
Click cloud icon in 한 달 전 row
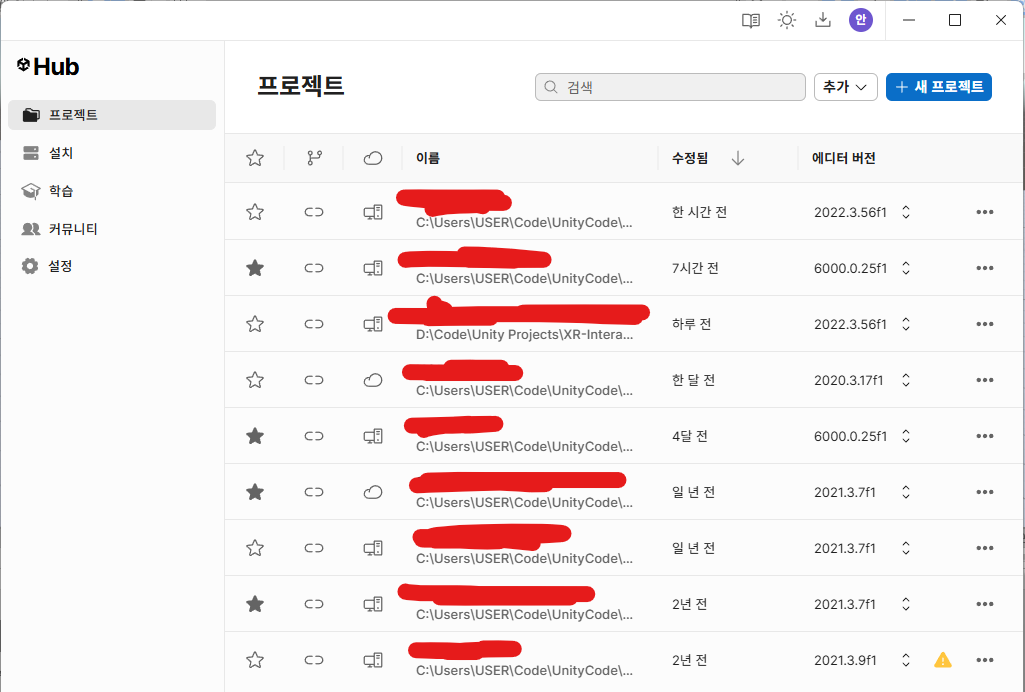(x=373, y=380)
